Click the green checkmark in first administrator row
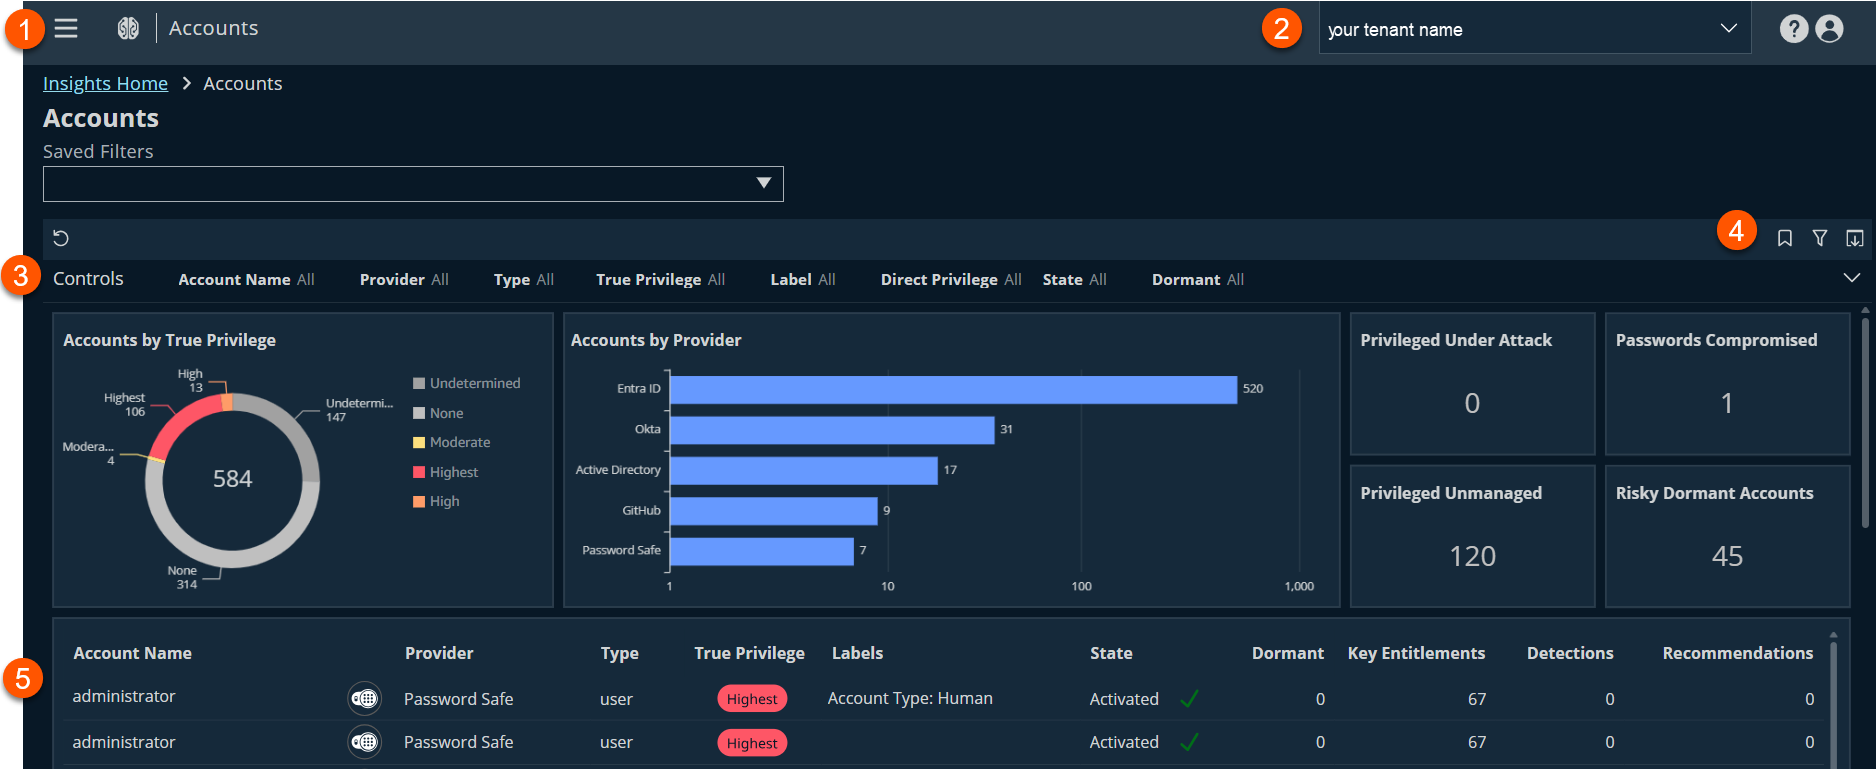This screenshot has width=1876, height=769. tap(1189, 699)
